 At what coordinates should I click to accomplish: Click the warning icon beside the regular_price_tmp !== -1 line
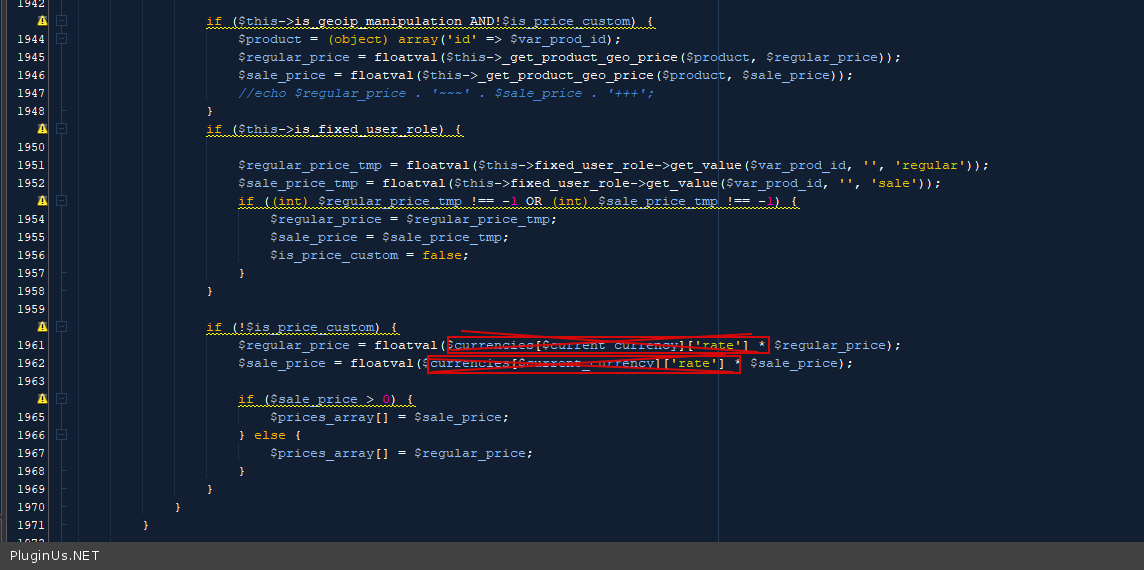(42, 201)
